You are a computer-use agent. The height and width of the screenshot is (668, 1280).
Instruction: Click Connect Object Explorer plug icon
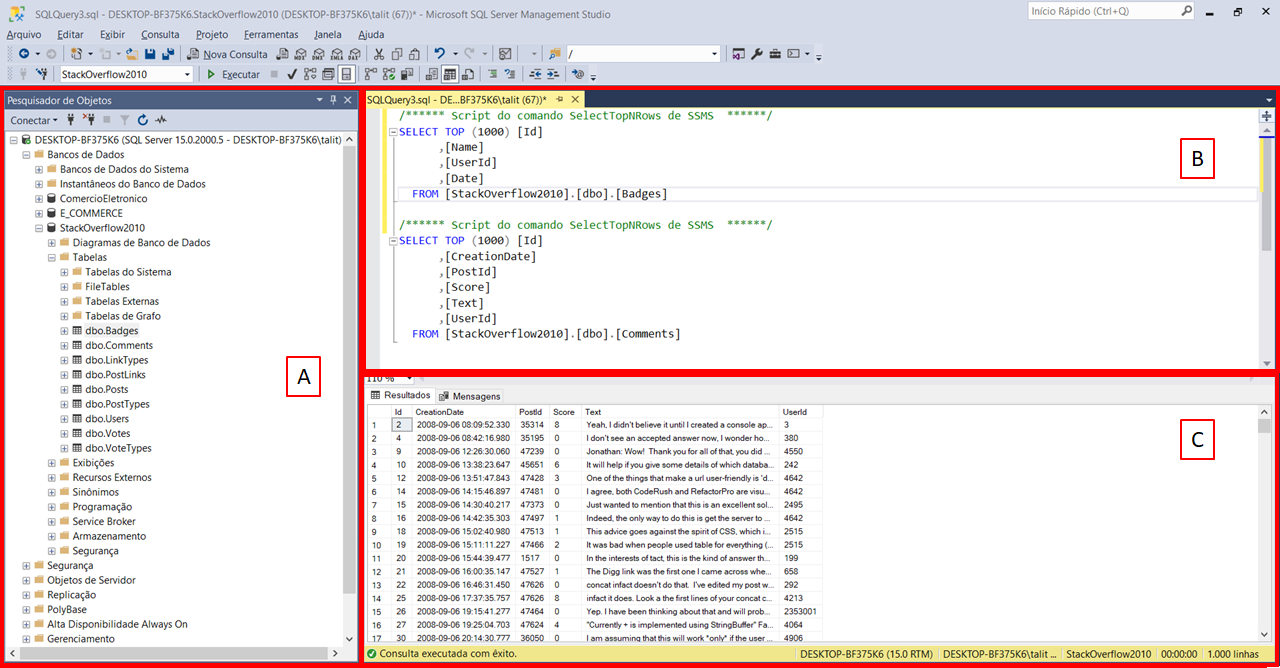coord(71,120)
